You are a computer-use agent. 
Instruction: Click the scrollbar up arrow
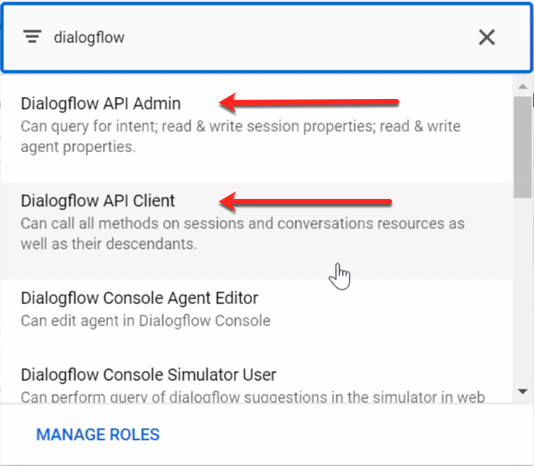(523, 87)
